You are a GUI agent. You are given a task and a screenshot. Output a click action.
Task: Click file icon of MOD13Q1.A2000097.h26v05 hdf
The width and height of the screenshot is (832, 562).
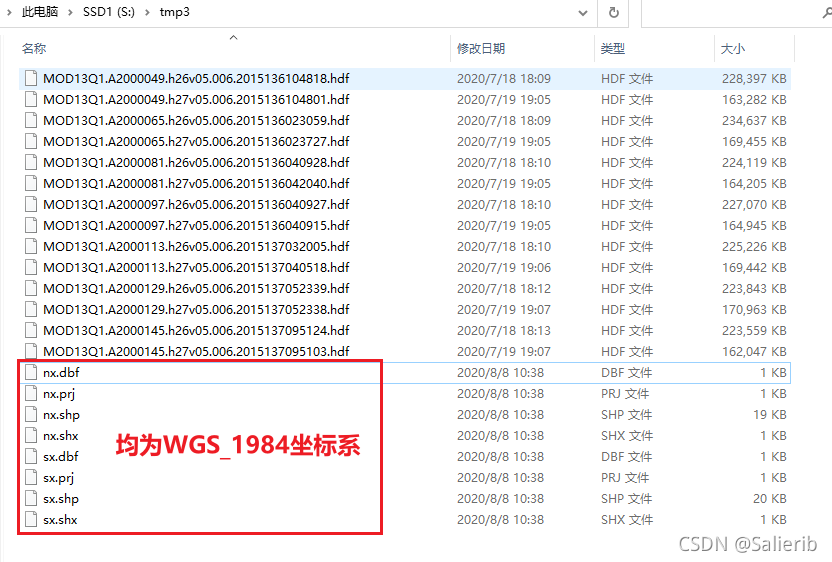point(31,204)
